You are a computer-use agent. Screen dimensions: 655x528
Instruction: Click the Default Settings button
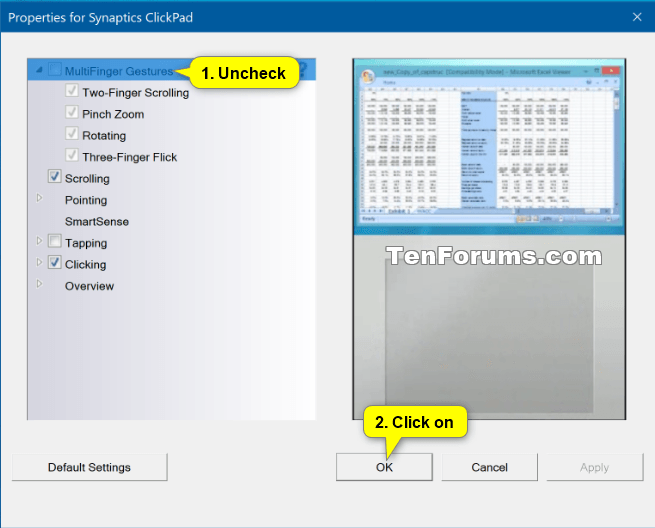pyautogui.click(x=89, y=467)
